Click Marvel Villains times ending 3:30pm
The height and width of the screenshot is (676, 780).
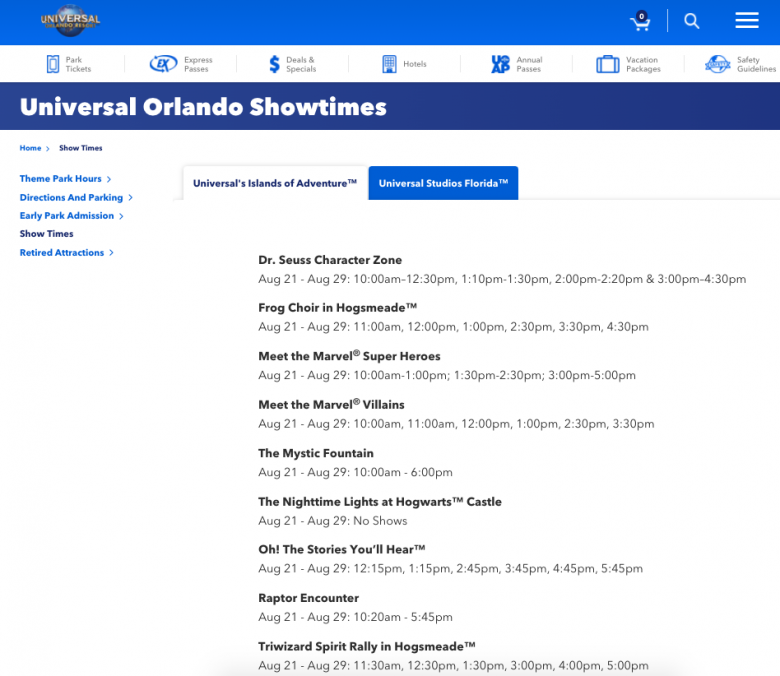click(x=456, y=424)
